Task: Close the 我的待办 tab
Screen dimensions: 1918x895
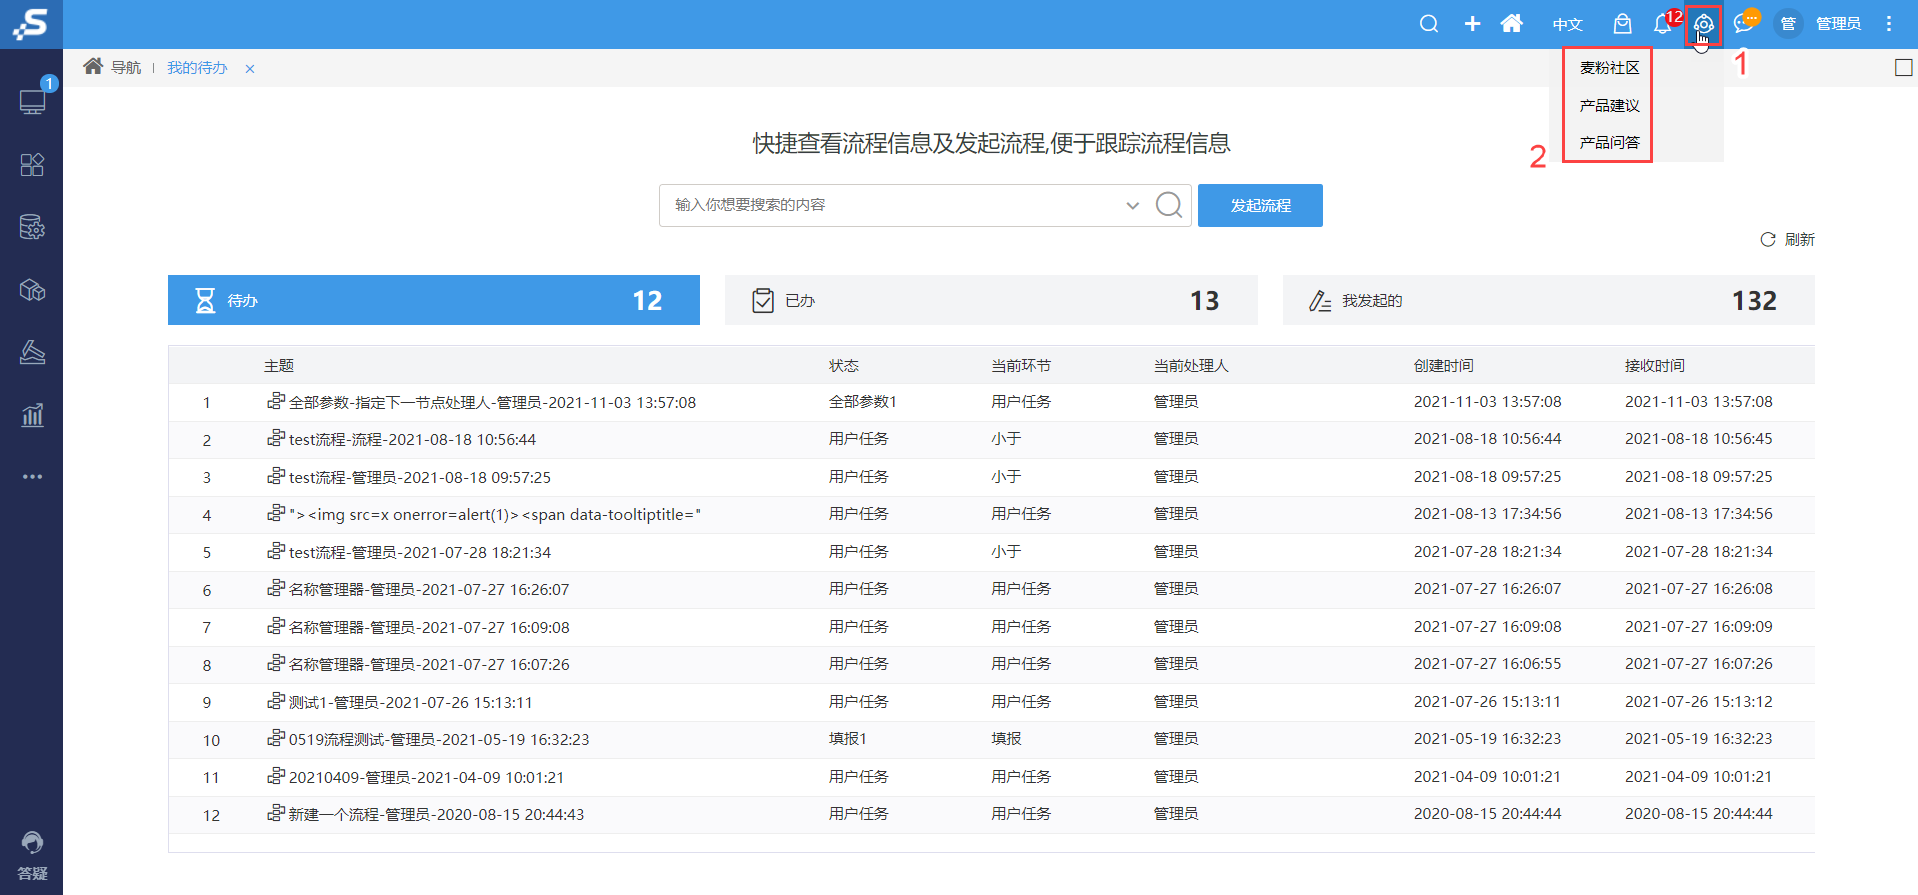Action: point(250,69)
